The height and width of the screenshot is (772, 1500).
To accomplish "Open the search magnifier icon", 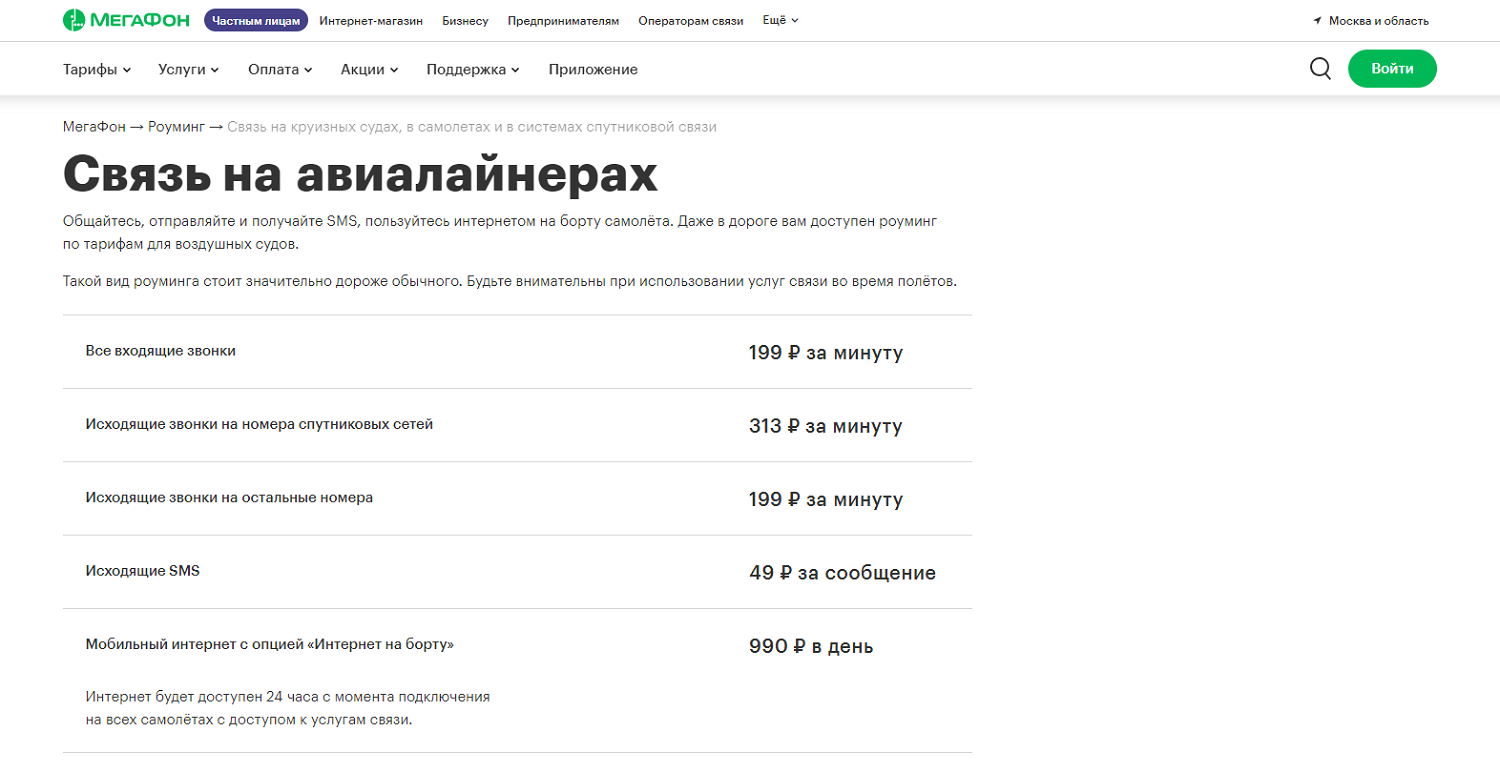I will (1320, 69).
